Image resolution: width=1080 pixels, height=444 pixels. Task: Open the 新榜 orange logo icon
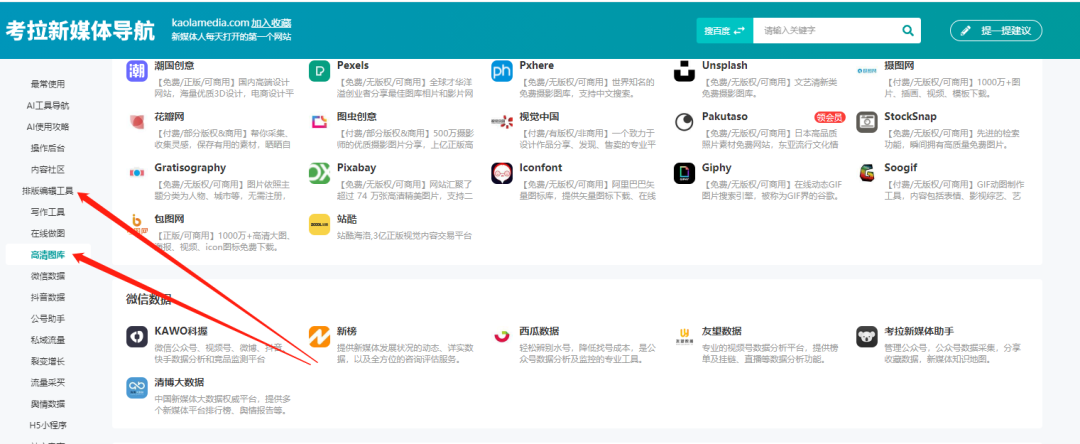point(320,337)
